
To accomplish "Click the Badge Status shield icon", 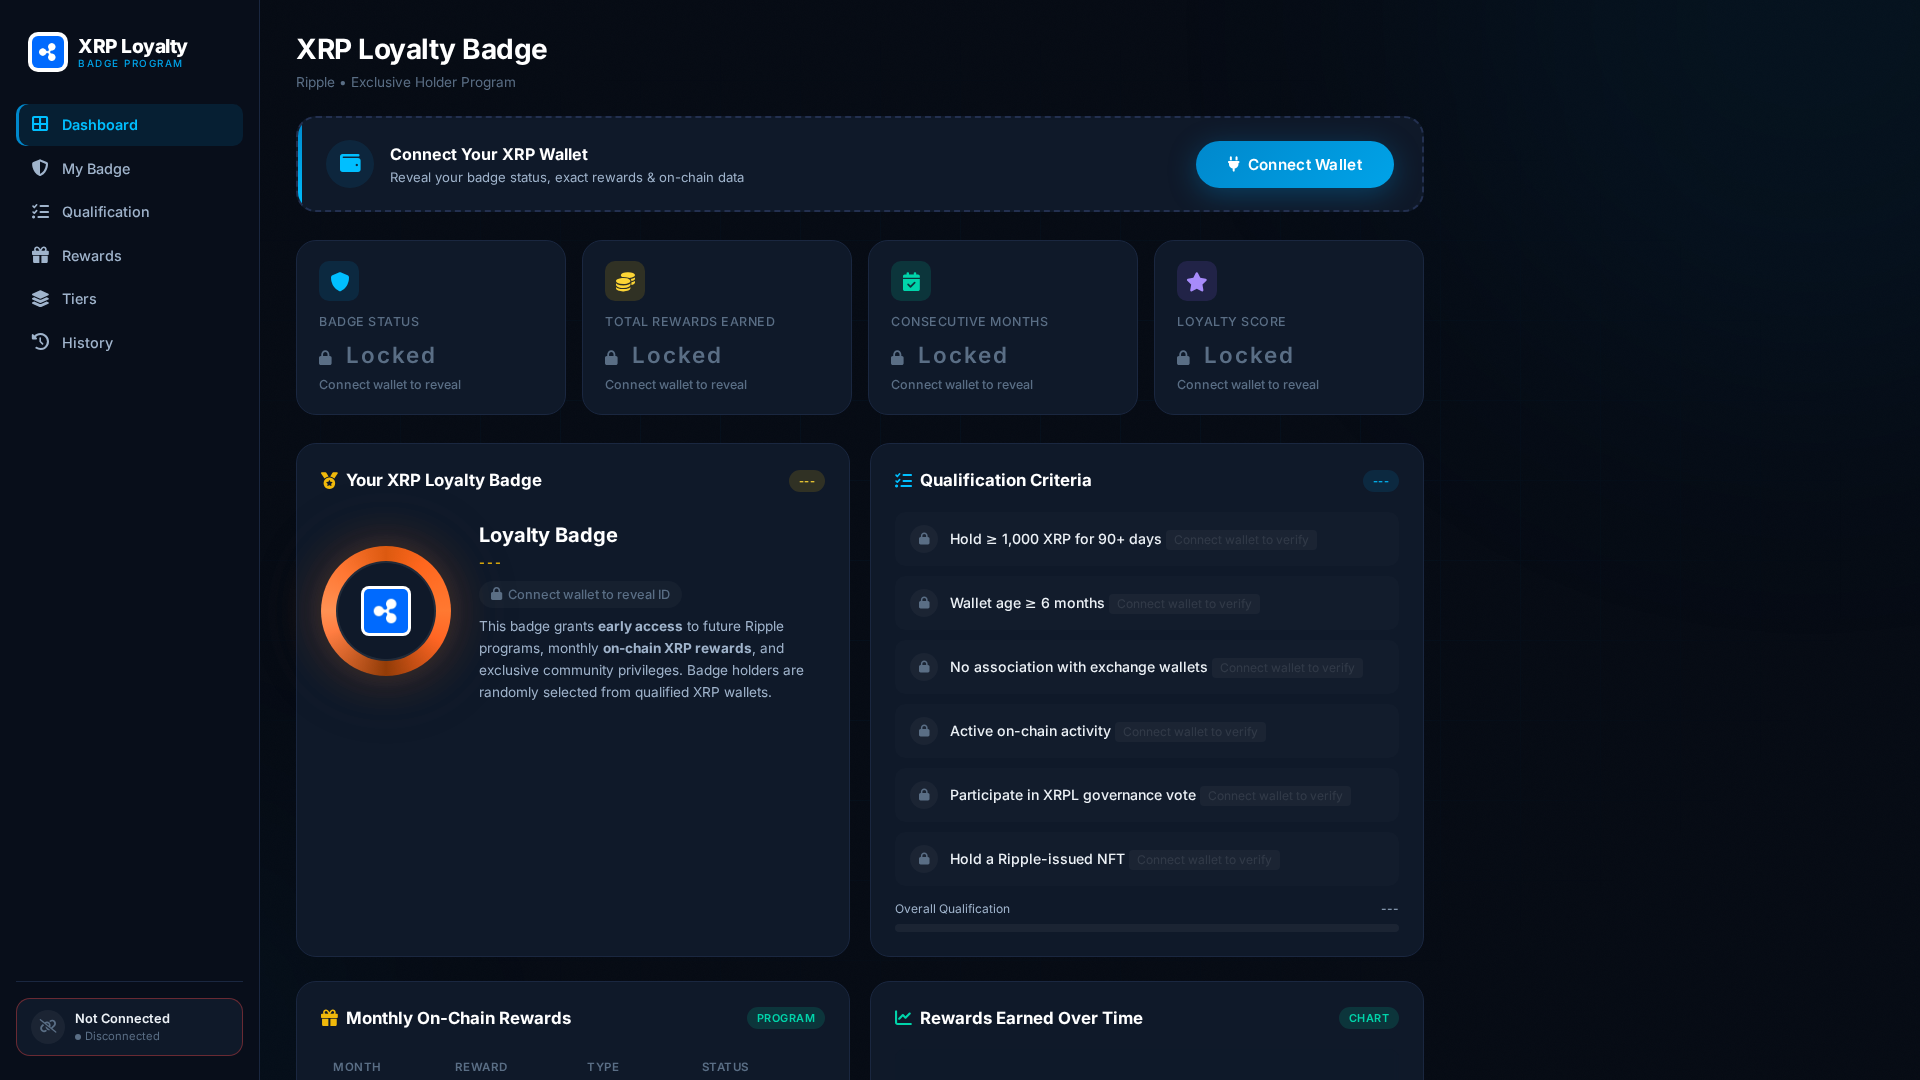I will [x=339, y=281].
